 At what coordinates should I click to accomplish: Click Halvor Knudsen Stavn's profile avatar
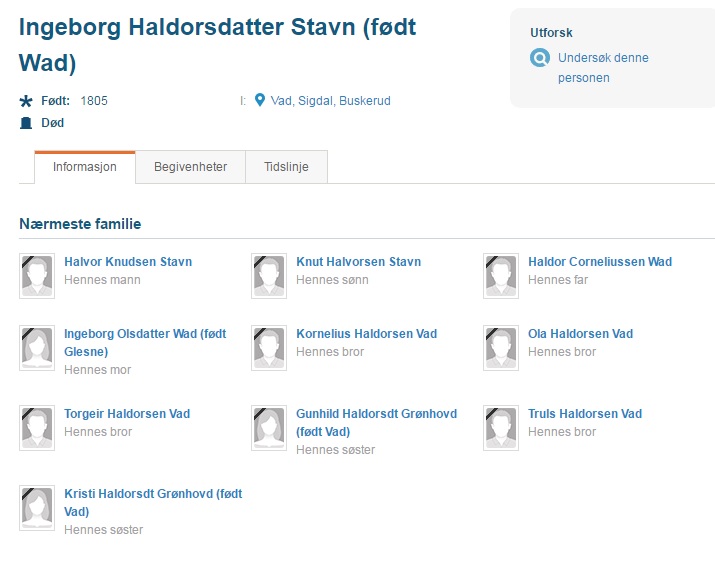[37, 276]
